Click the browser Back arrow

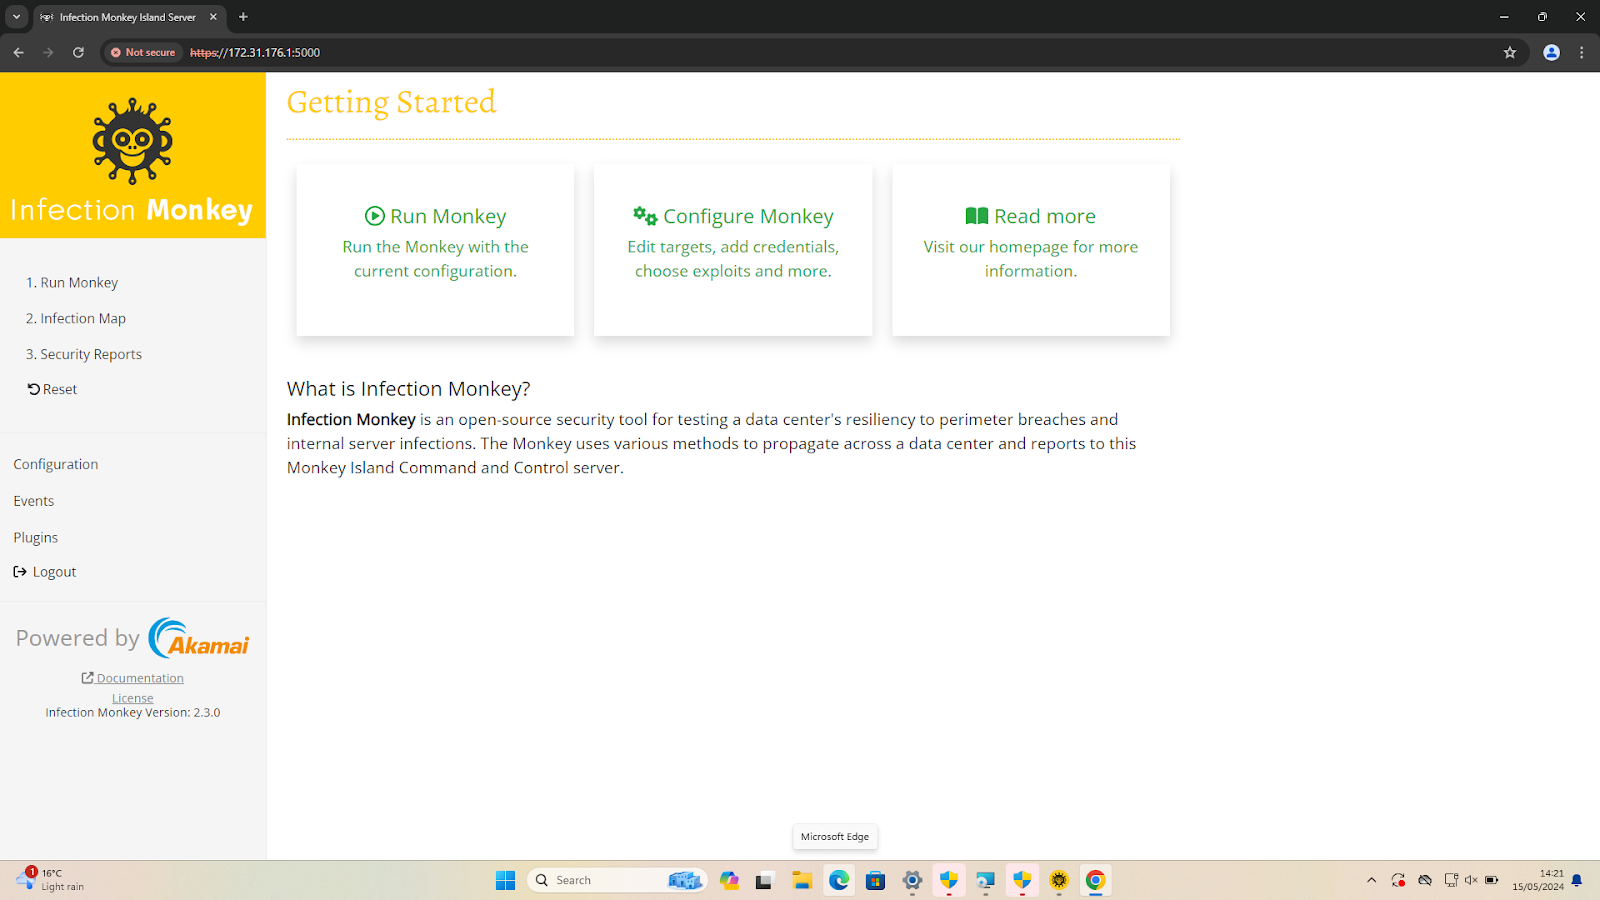tap(18, 52)
